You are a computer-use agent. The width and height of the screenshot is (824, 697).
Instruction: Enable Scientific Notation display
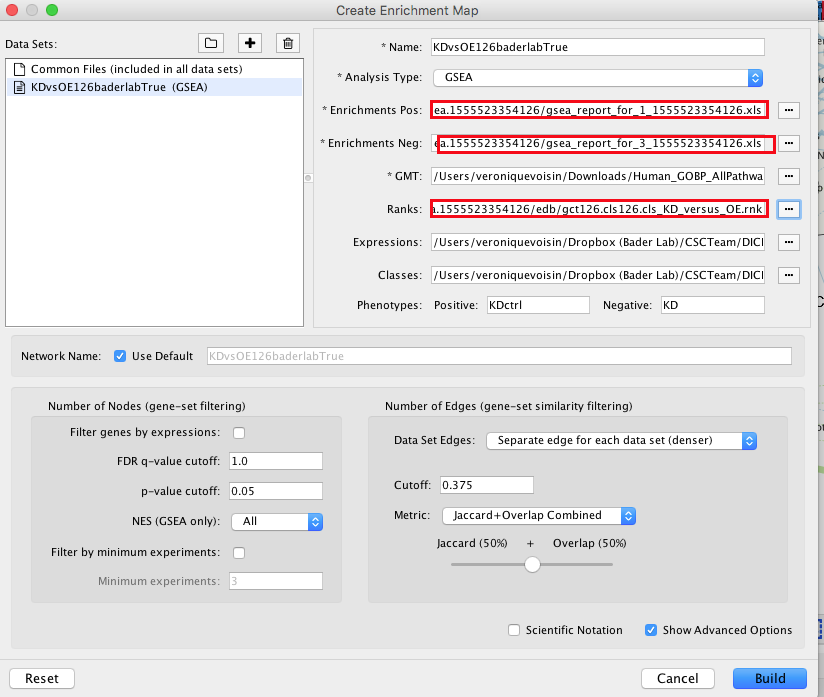point(513,630)
